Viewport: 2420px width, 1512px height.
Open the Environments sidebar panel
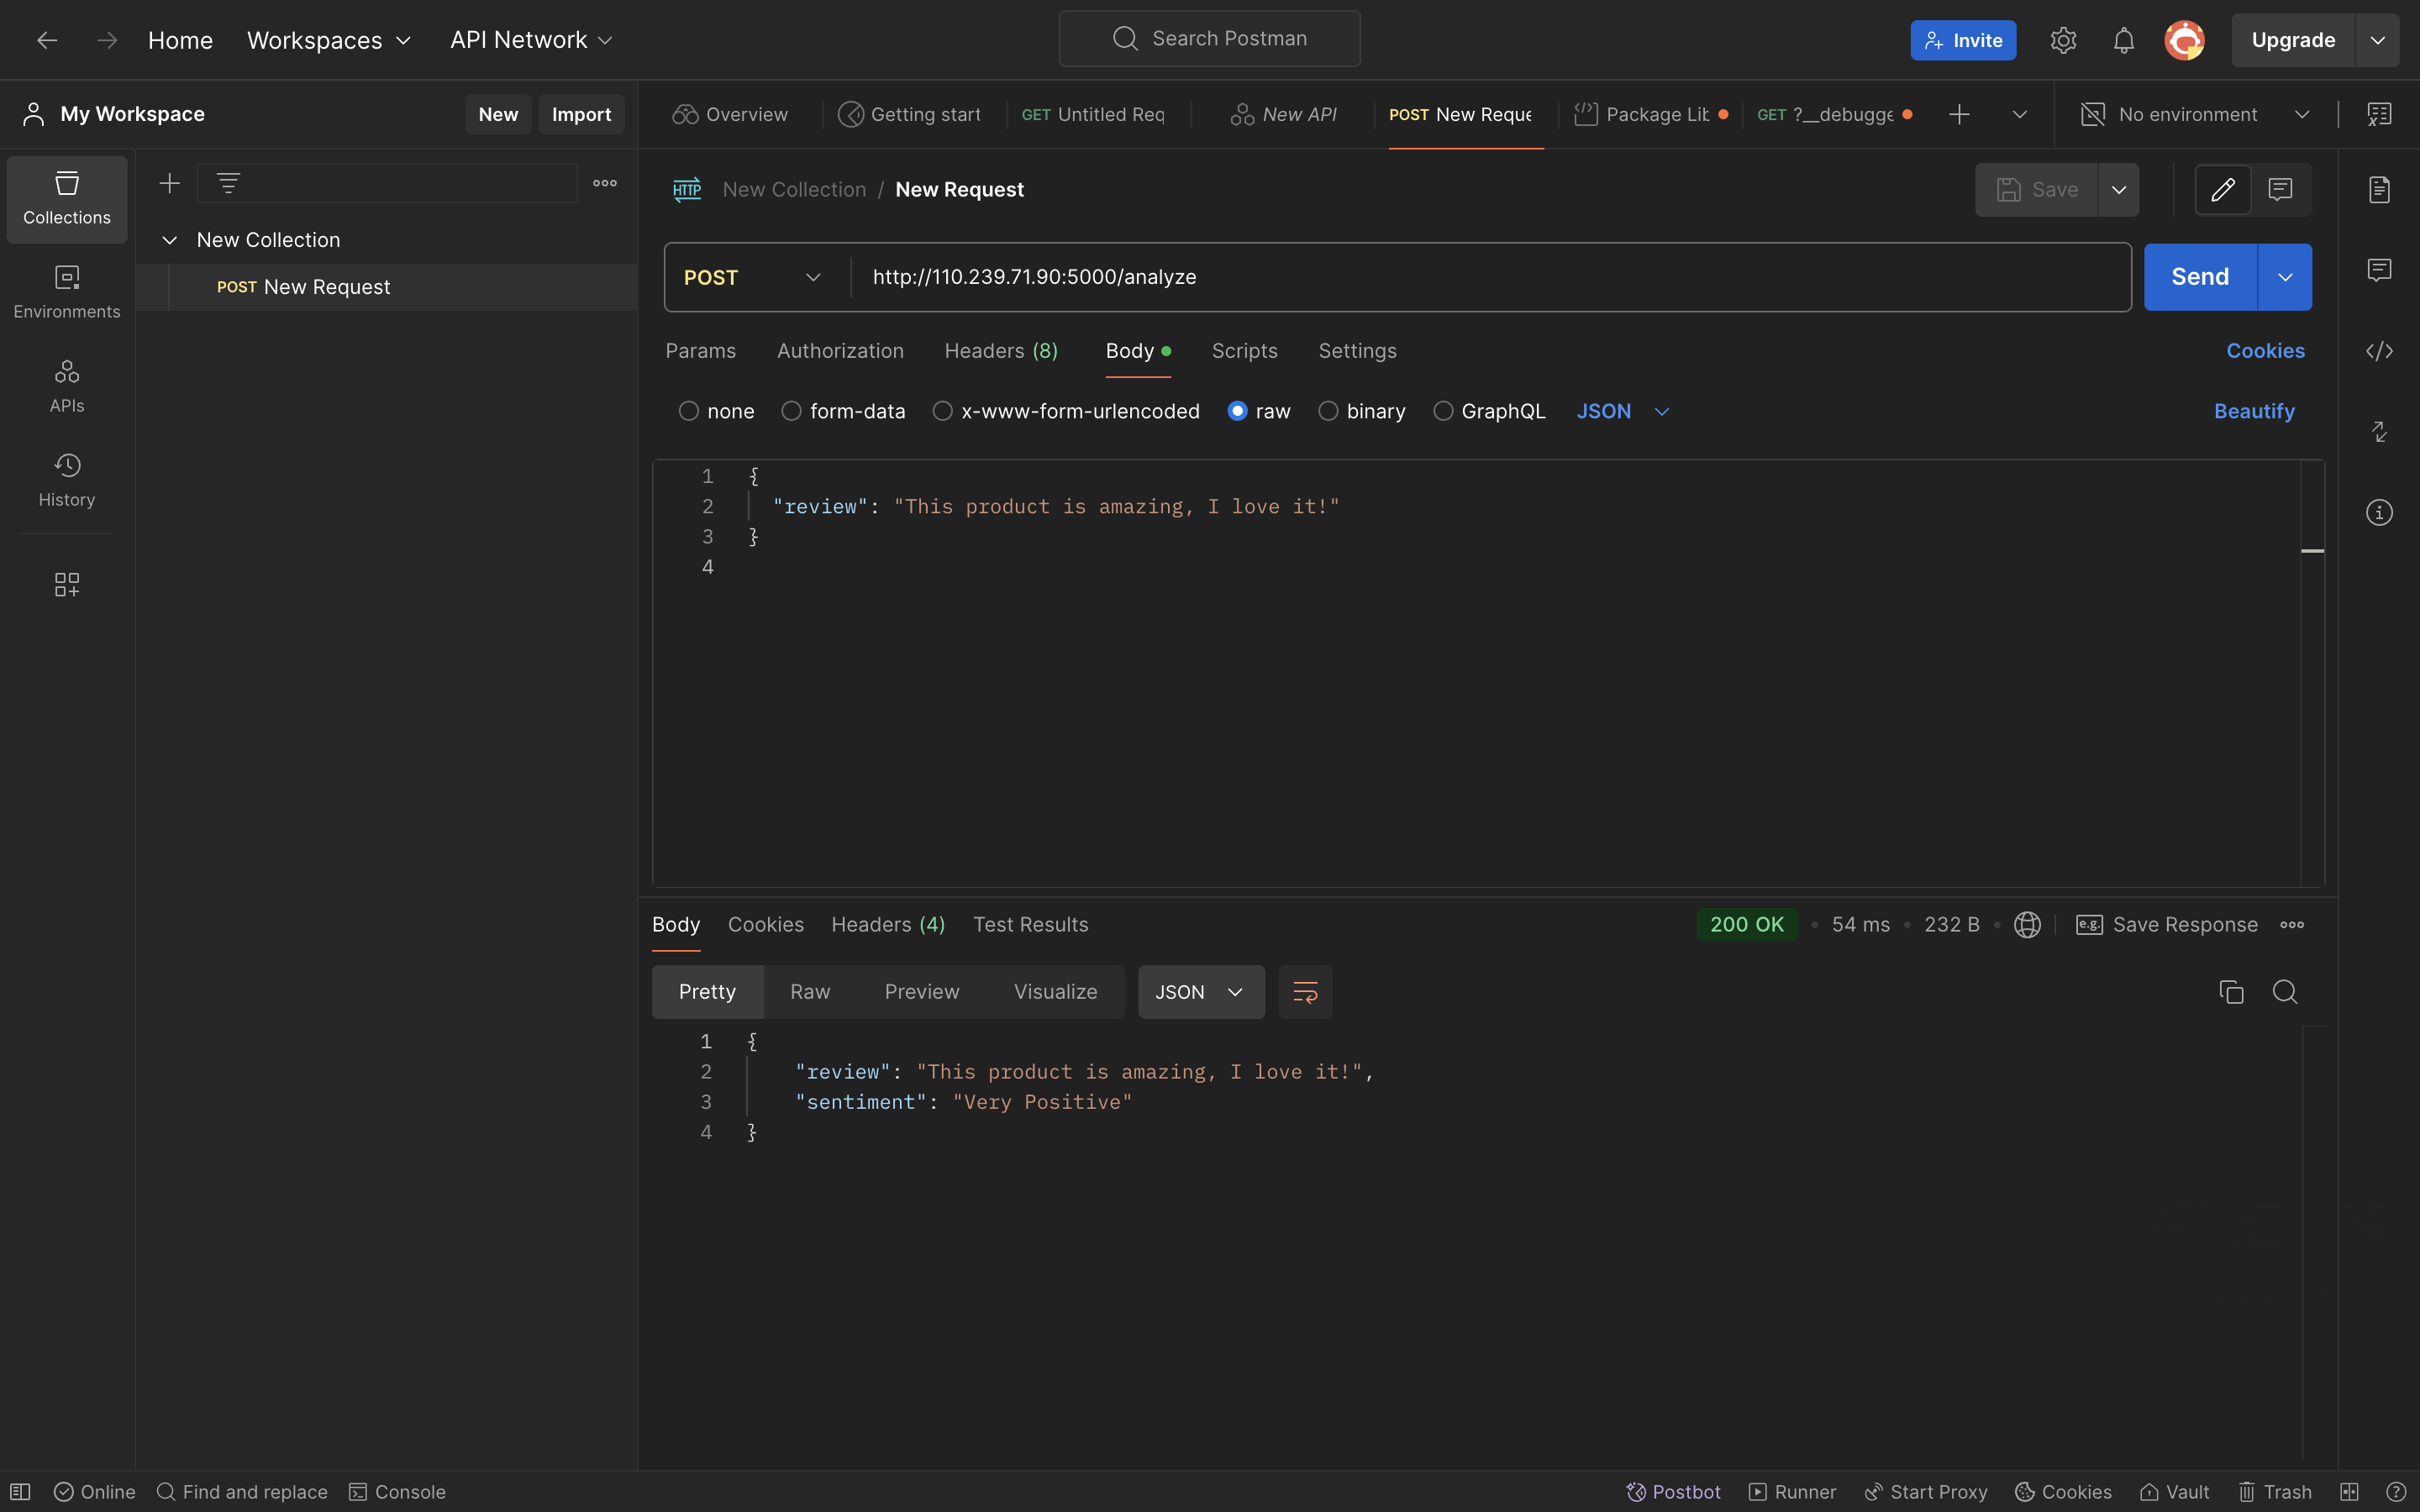pyautogui.click(x=67, y=292)
